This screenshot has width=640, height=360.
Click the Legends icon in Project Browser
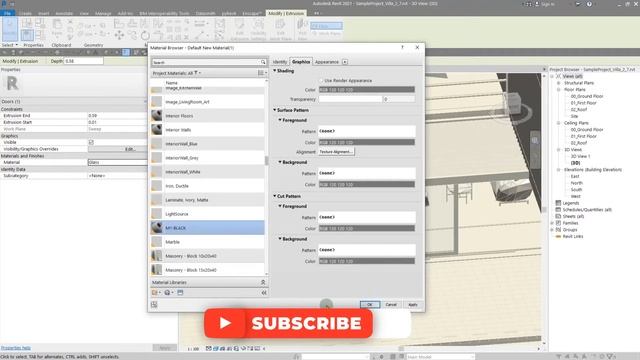click(558, 203)
